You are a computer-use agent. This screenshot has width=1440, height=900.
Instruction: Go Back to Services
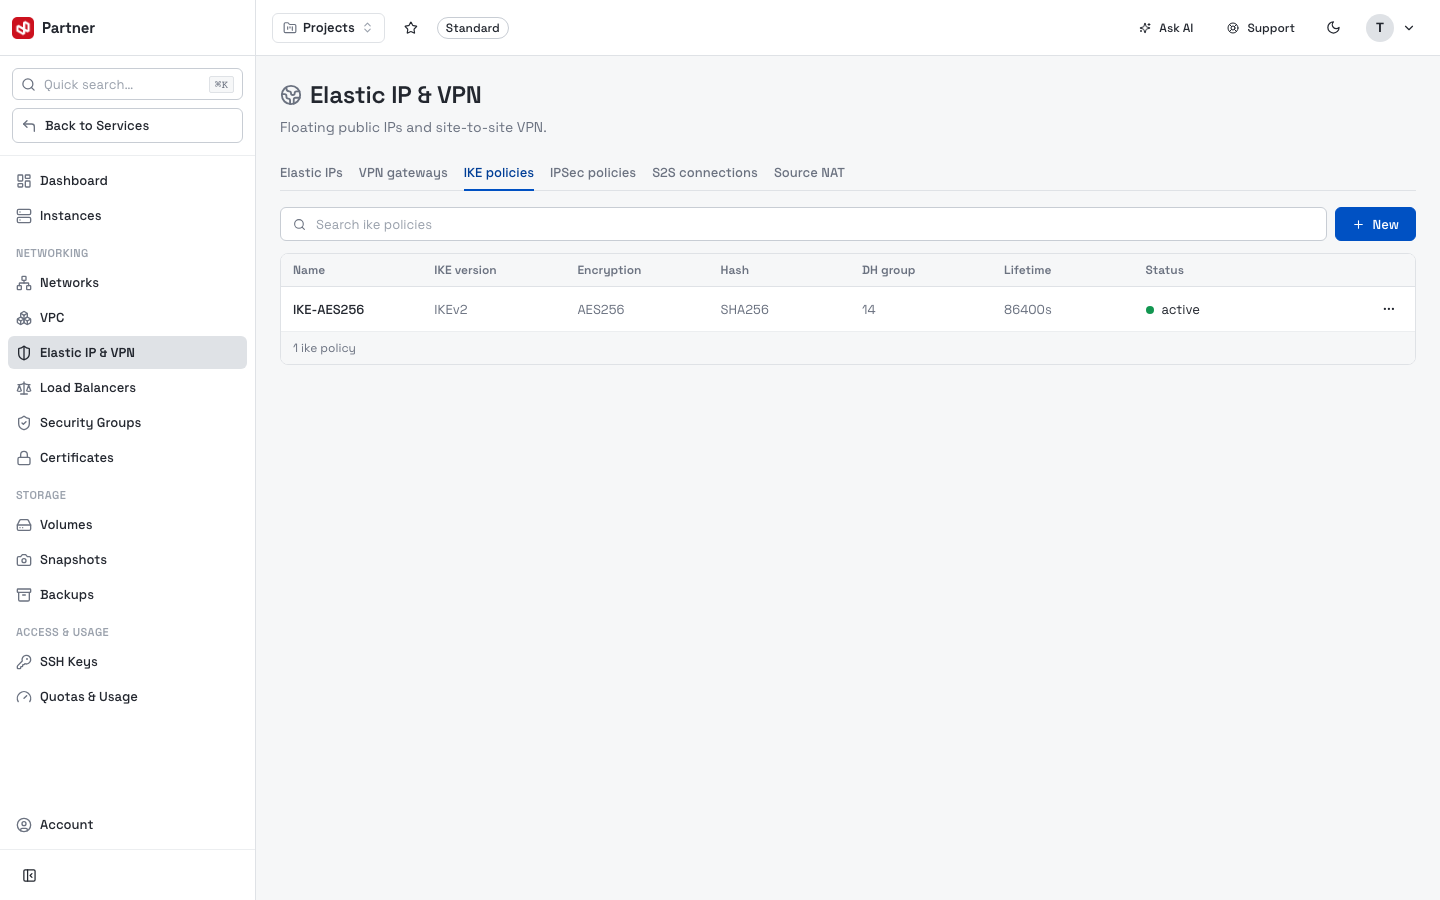pos(127,126)
